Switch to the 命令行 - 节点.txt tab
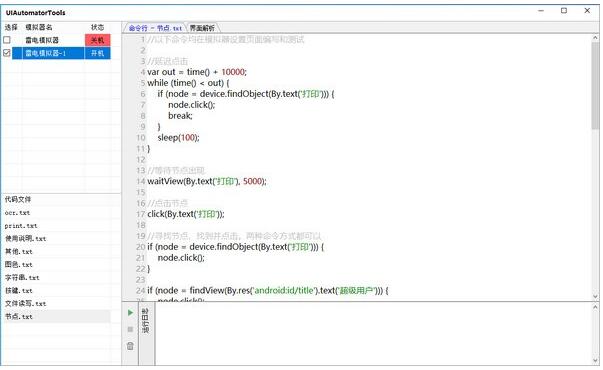Image resolution: width=603 pixels, height=370 pixels. click(155, 28)
